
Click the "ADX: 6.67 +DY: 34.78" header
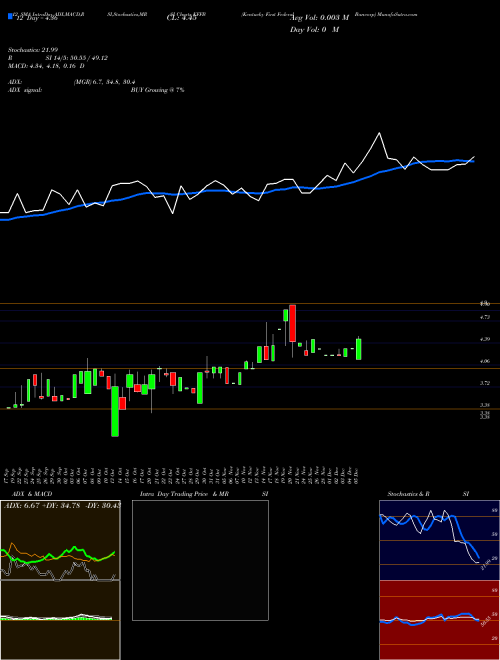pyautogui.click(x=42, y=506)
